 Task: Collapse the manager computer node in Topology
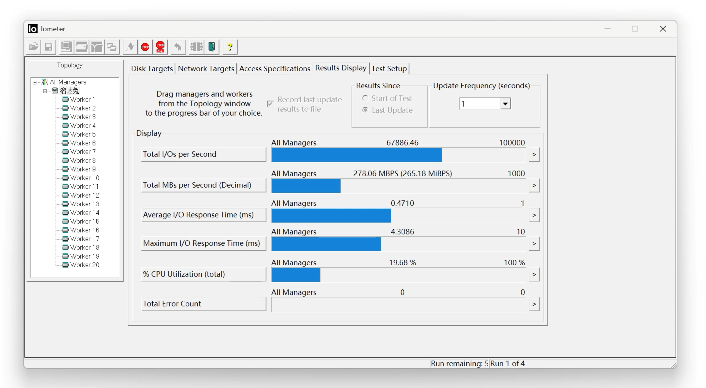(45, 91)
